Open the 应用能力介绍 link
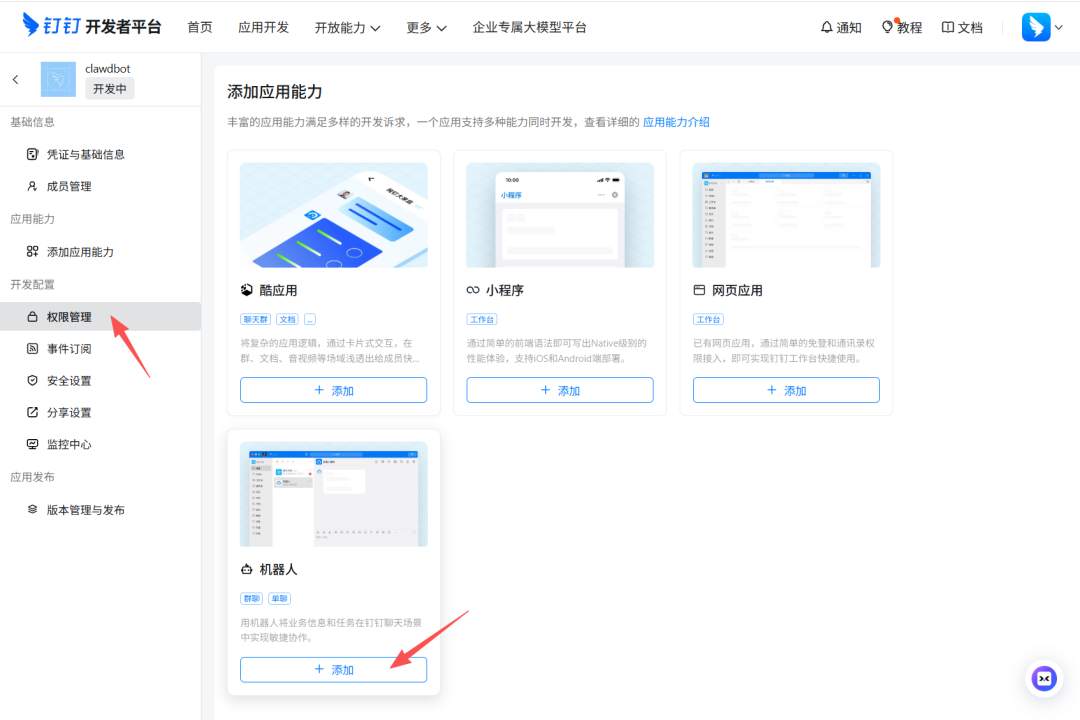This screenshot has height=720, width=1080. (676, 122)
